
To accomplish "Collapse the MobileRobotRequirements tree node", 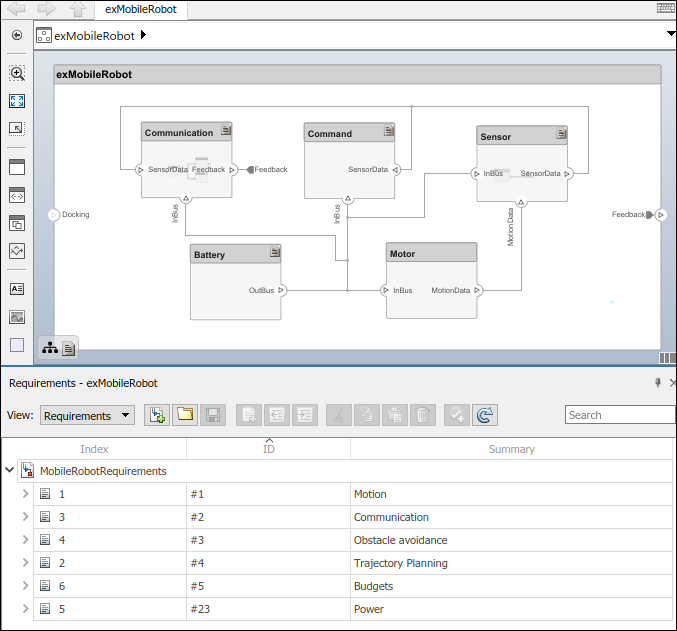I will coord(10,470).
